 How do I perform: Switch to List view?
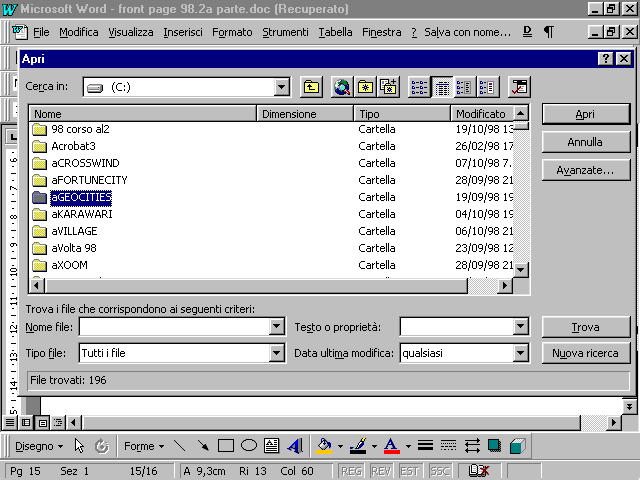(x=419, y=87)
